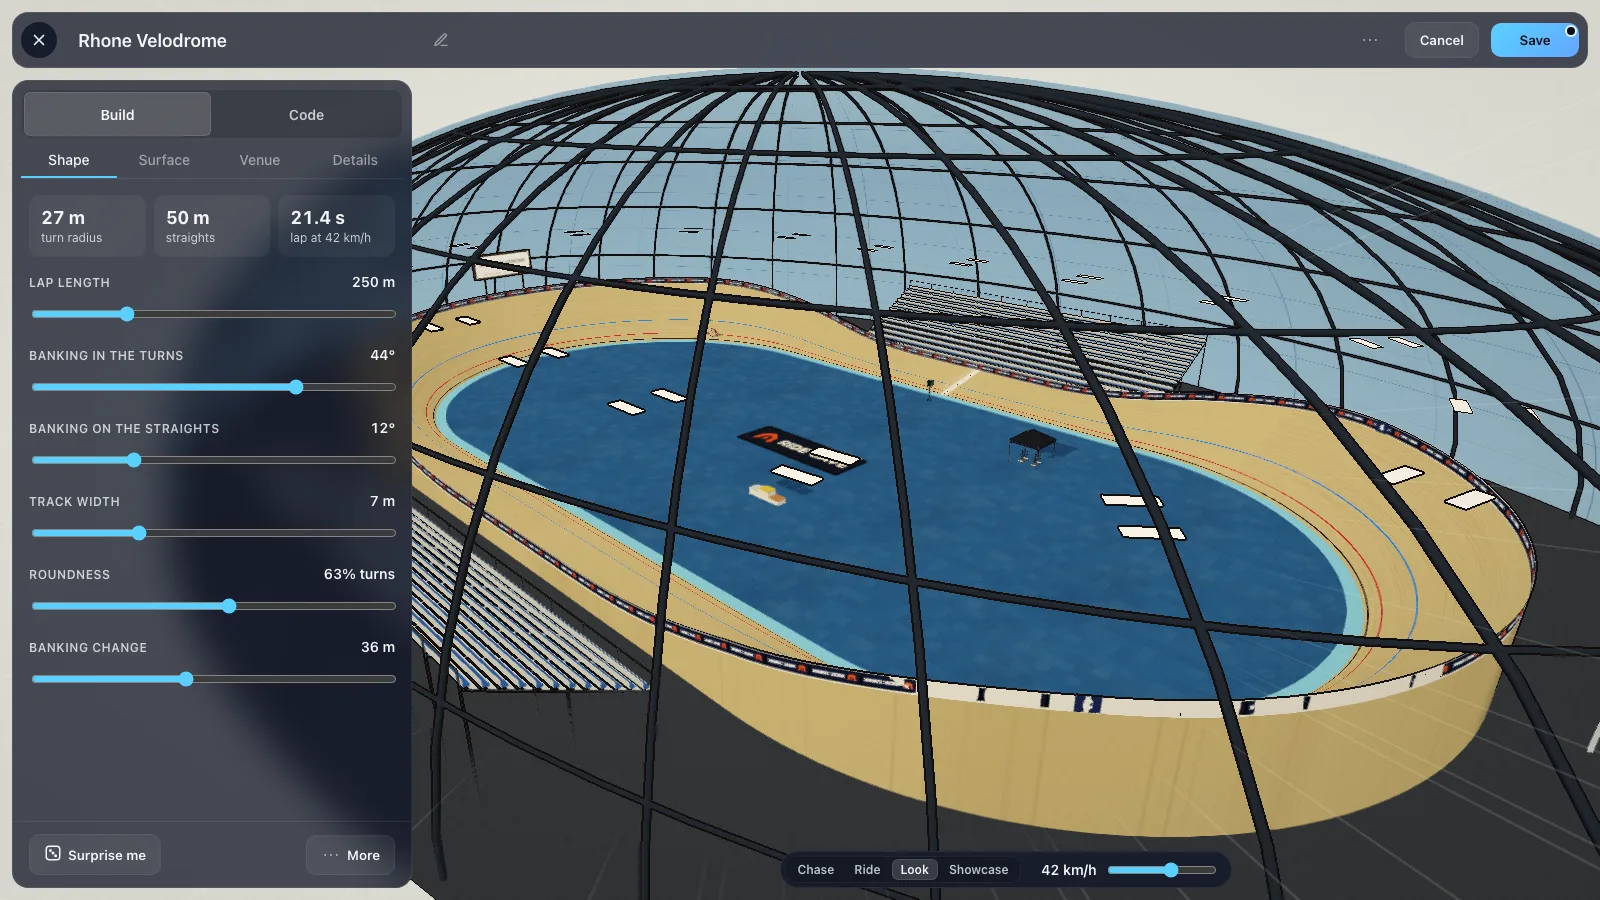Click the 7 m track width value
The height and width of the screenshot is (900, 1600).
(382, 501)
